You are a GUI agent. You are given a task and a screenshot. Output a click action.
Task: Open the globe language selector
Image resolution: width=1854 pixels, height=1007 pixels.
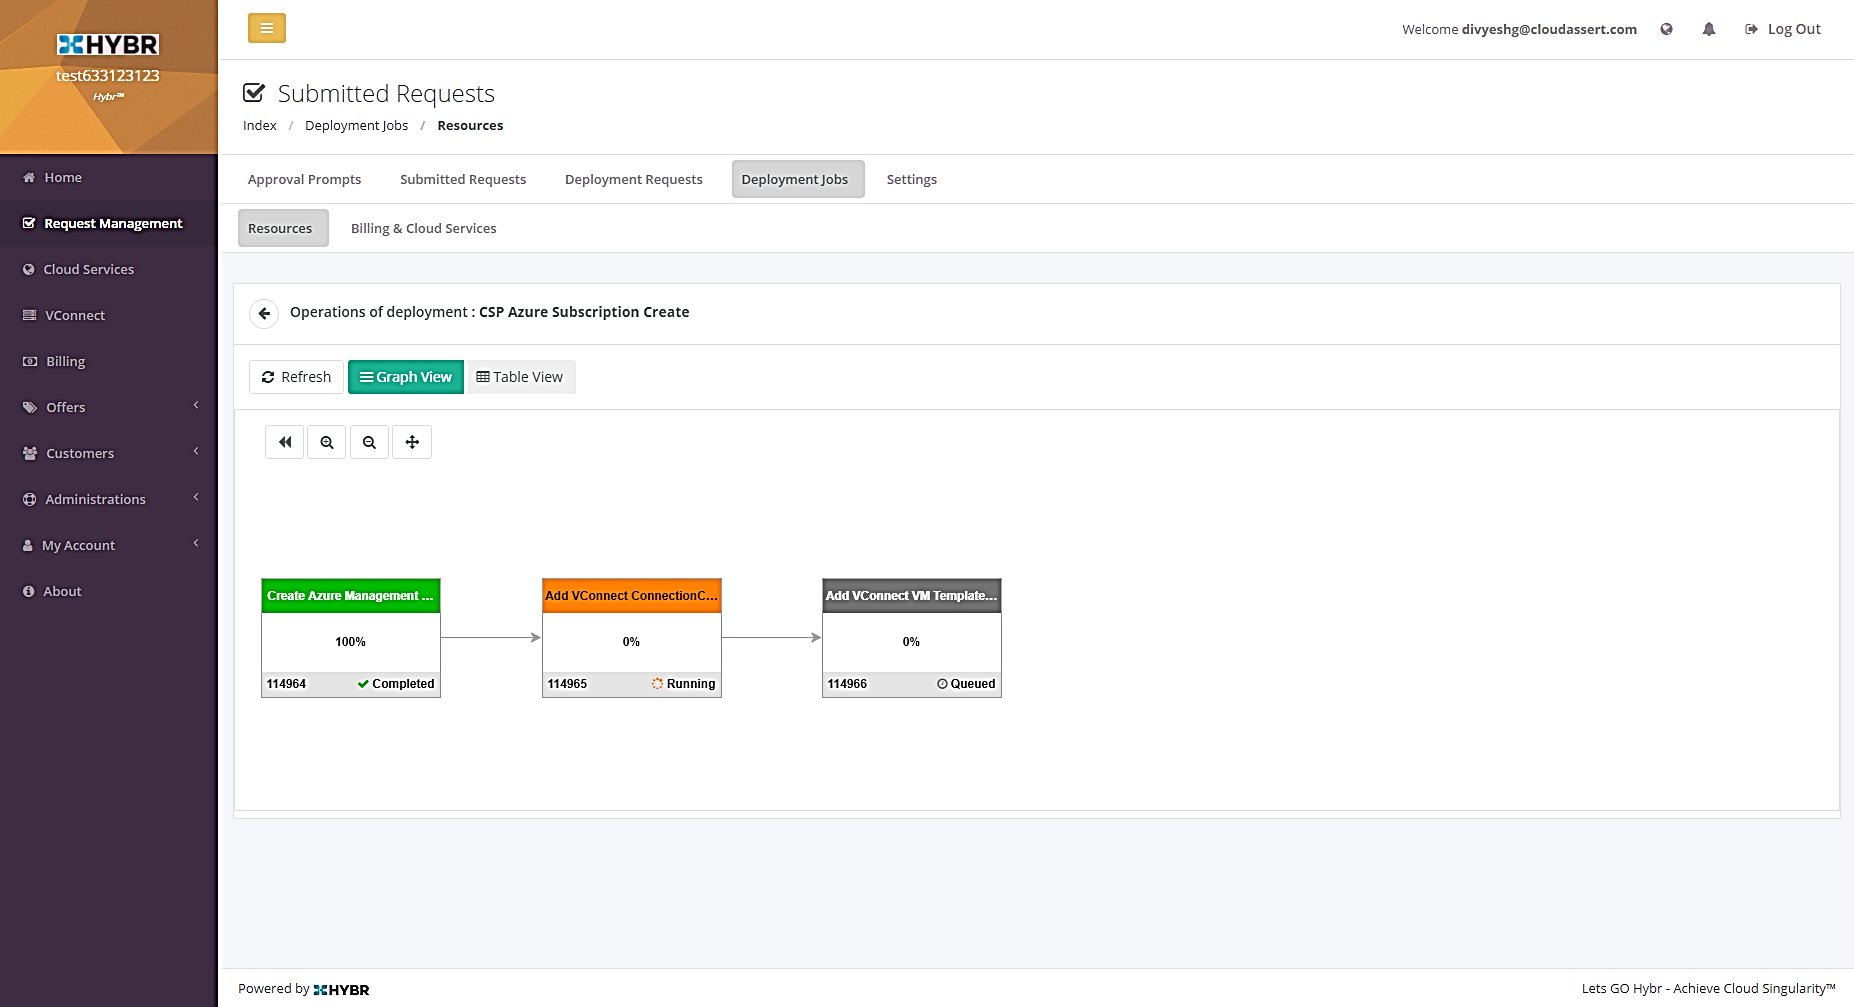(1666, 29)
